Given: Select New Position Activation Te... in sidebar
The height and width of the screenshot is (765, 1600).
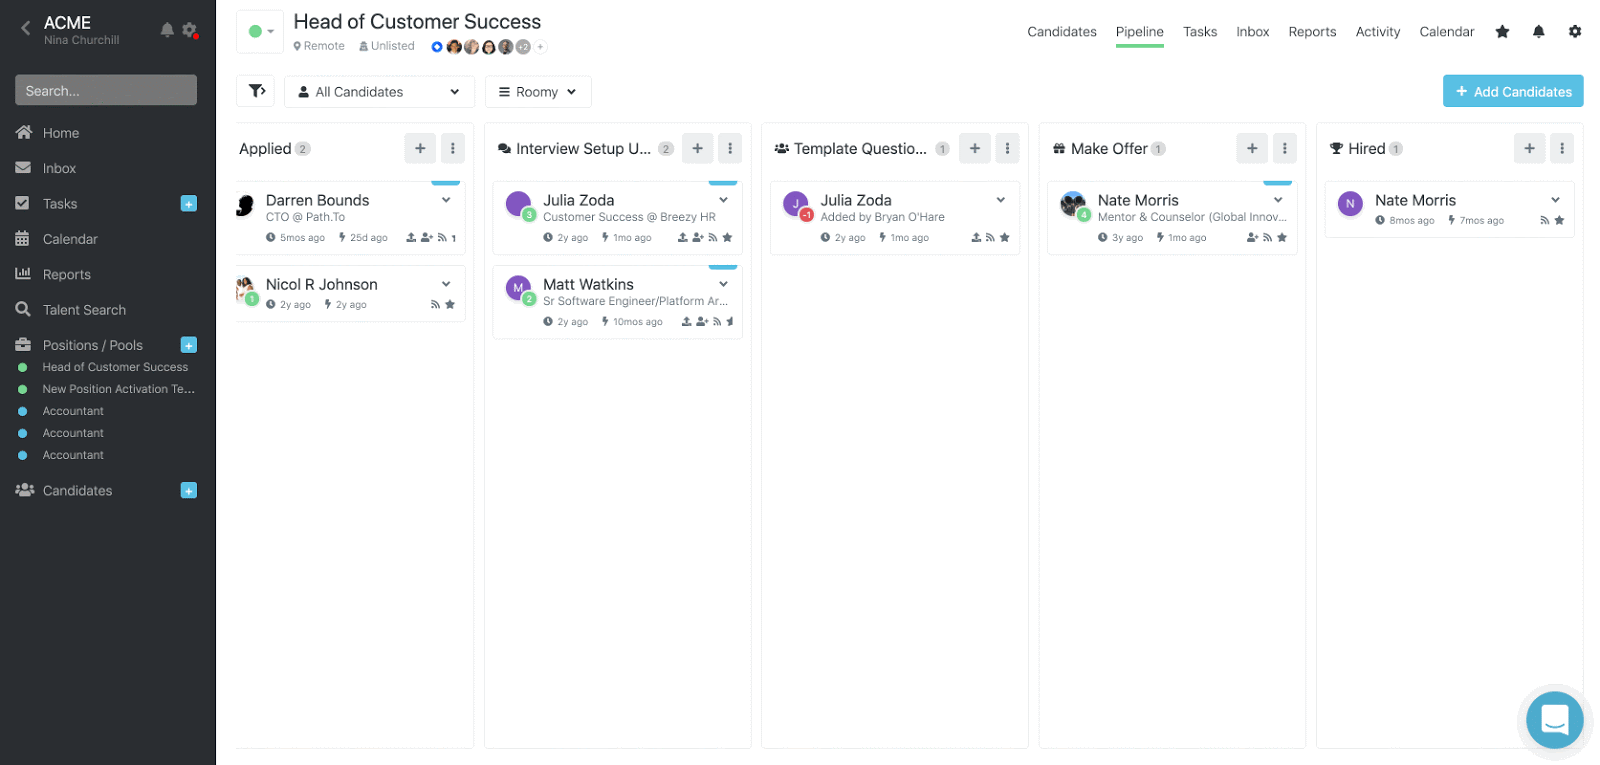Looking at the screenshot, I should click(118, 389).
